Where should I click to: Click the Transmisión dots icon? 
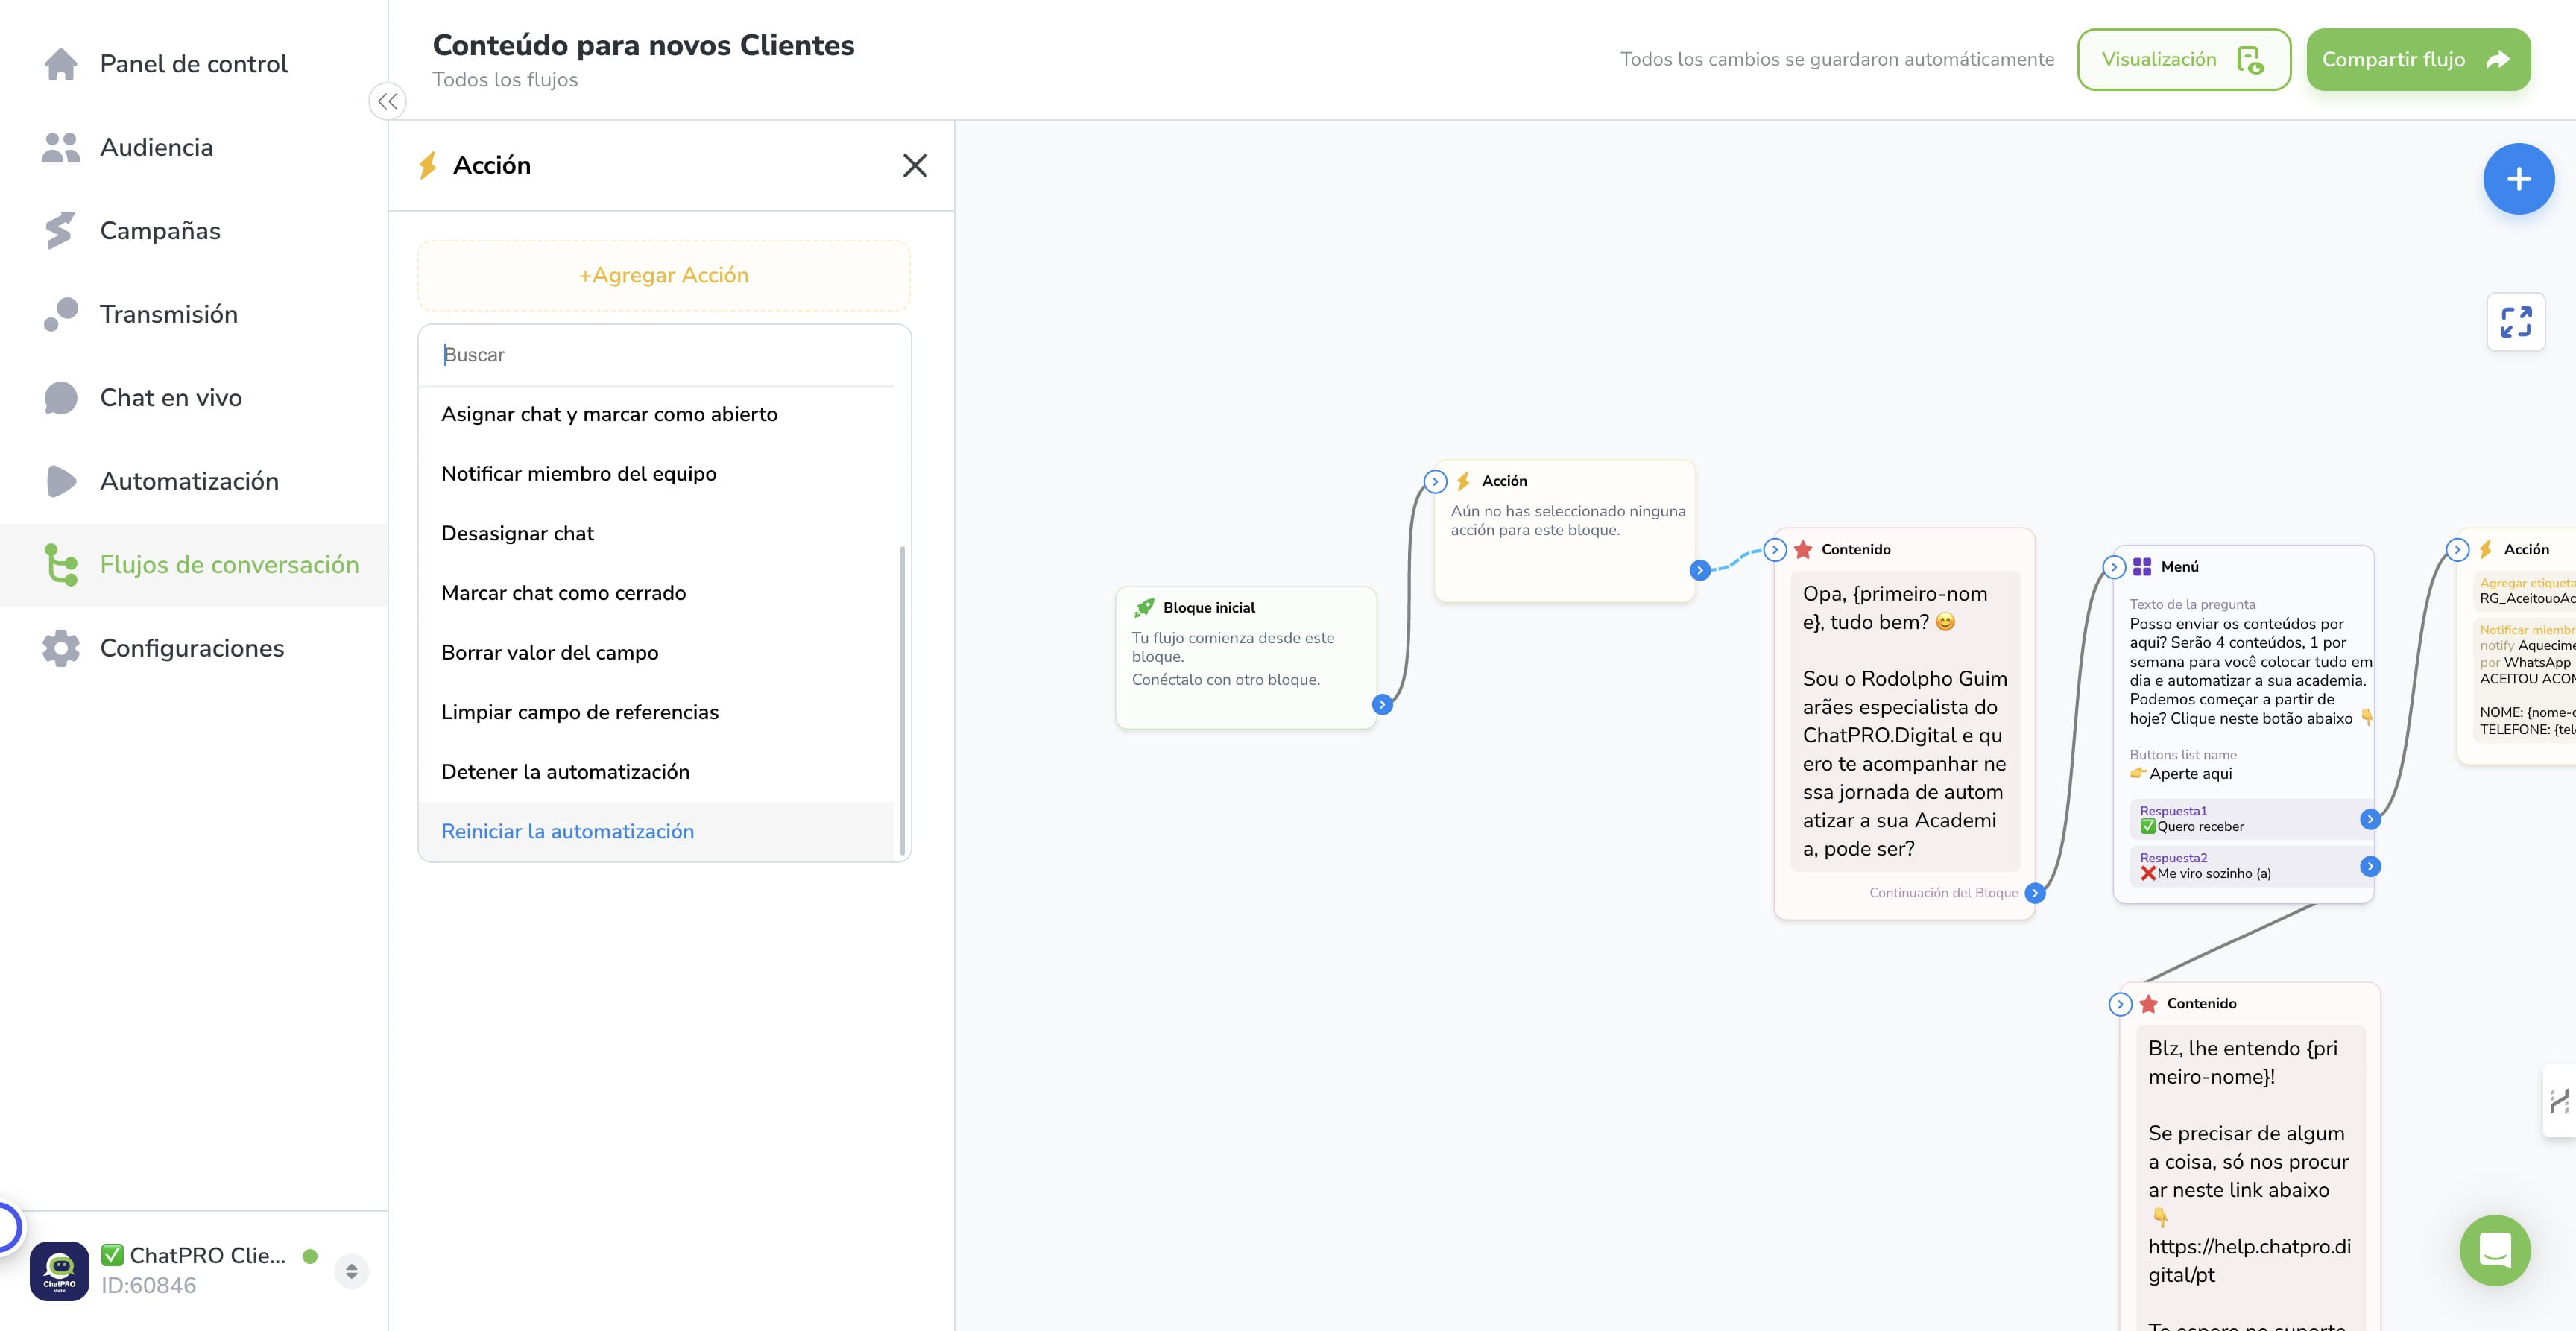61,314
